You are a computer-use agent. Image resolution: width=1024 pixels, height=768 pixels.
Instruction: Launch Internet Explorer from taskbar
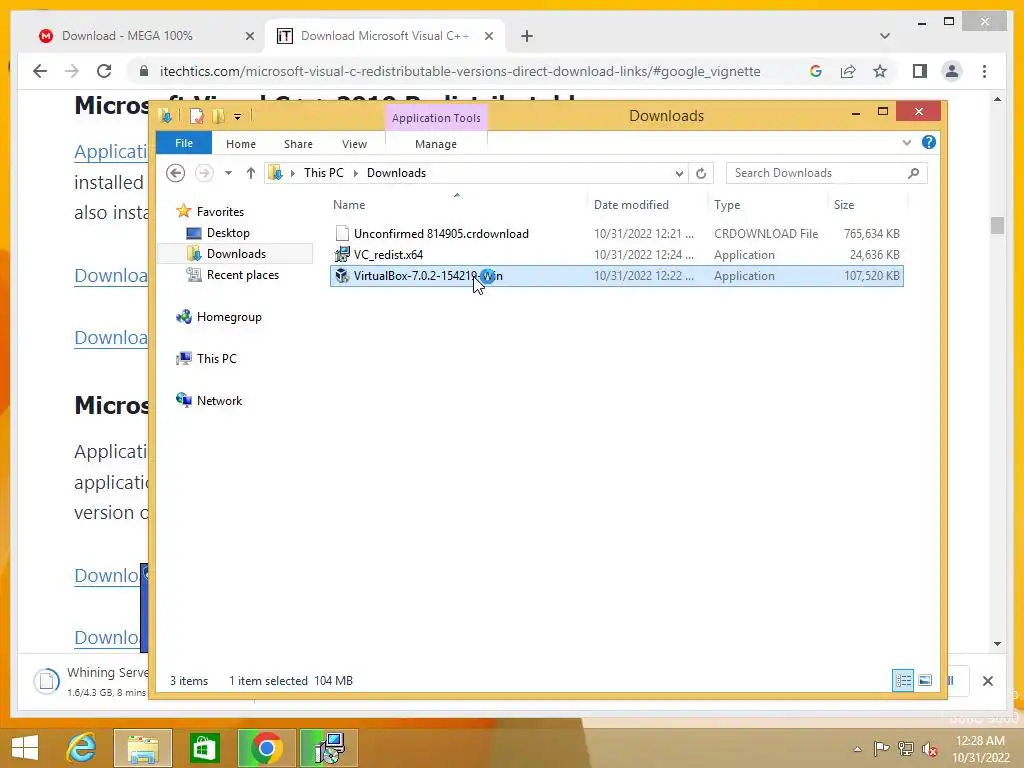(82, 748)
